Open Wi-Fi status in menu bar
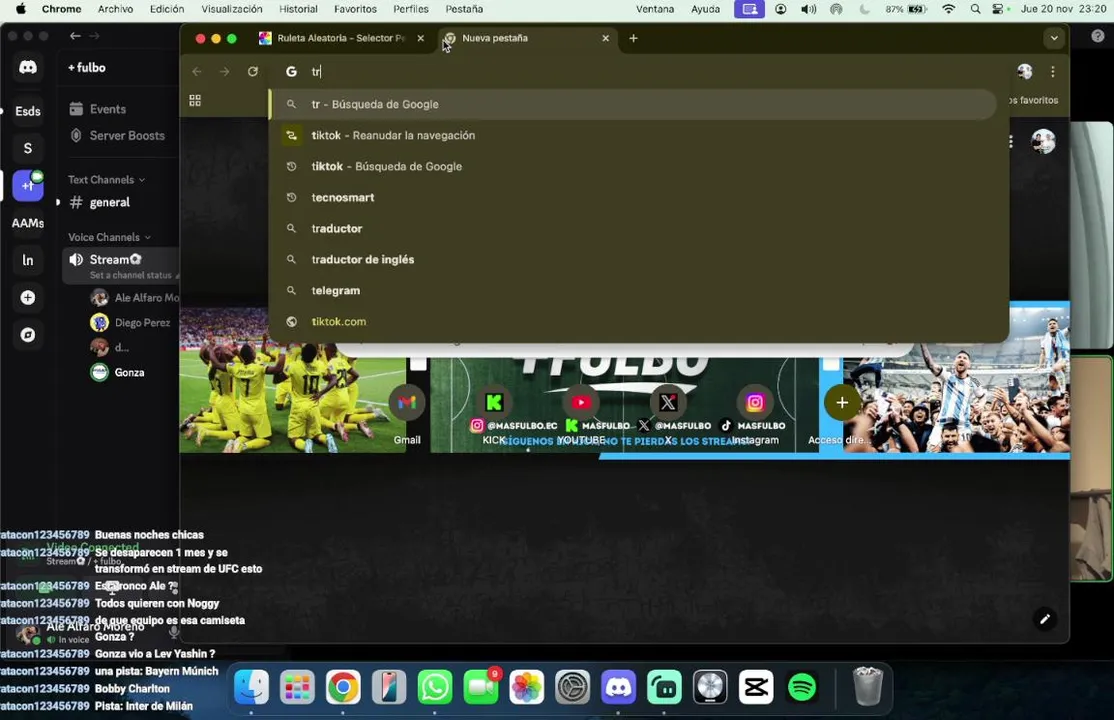 click(948, 9)
